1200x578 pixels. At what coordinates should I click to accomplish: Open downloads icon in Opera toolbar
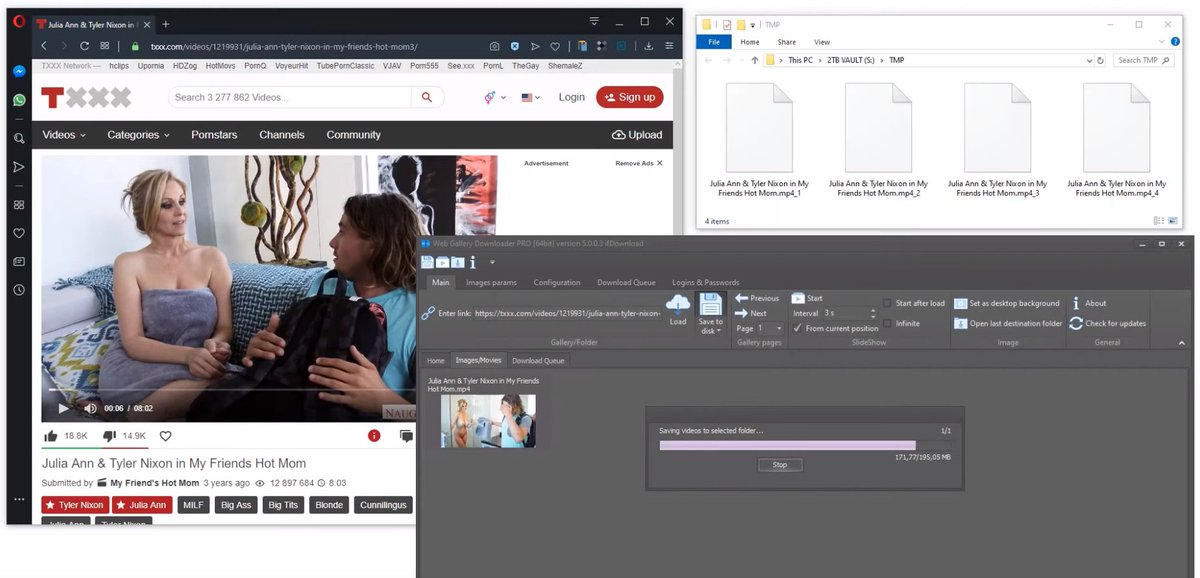coord(649,46)
